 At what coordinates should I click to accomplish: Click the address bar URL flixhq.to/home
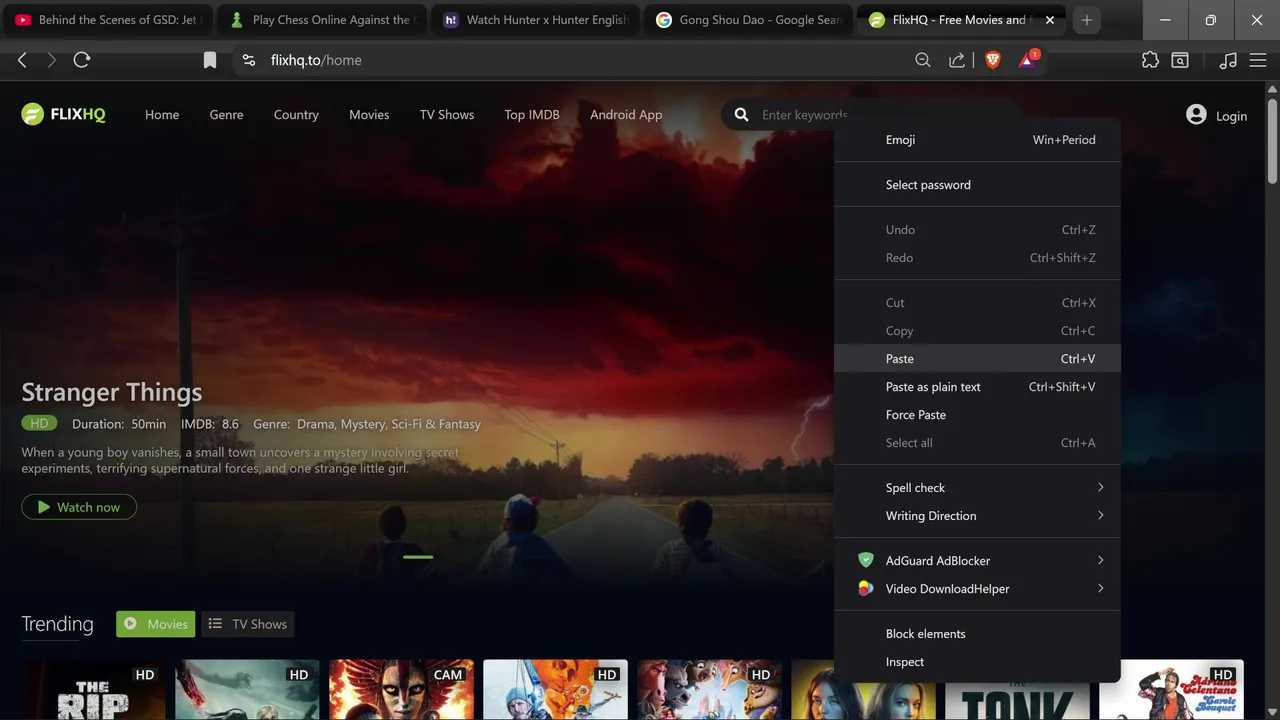pyautogui.click(x=316, y=60)
